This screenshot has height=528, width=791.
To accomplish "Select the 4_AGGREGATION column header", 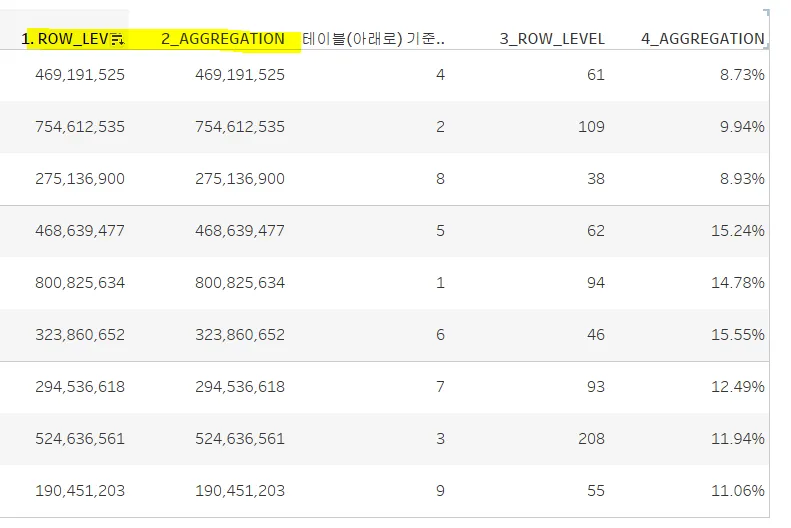I will tap(703, 39).
